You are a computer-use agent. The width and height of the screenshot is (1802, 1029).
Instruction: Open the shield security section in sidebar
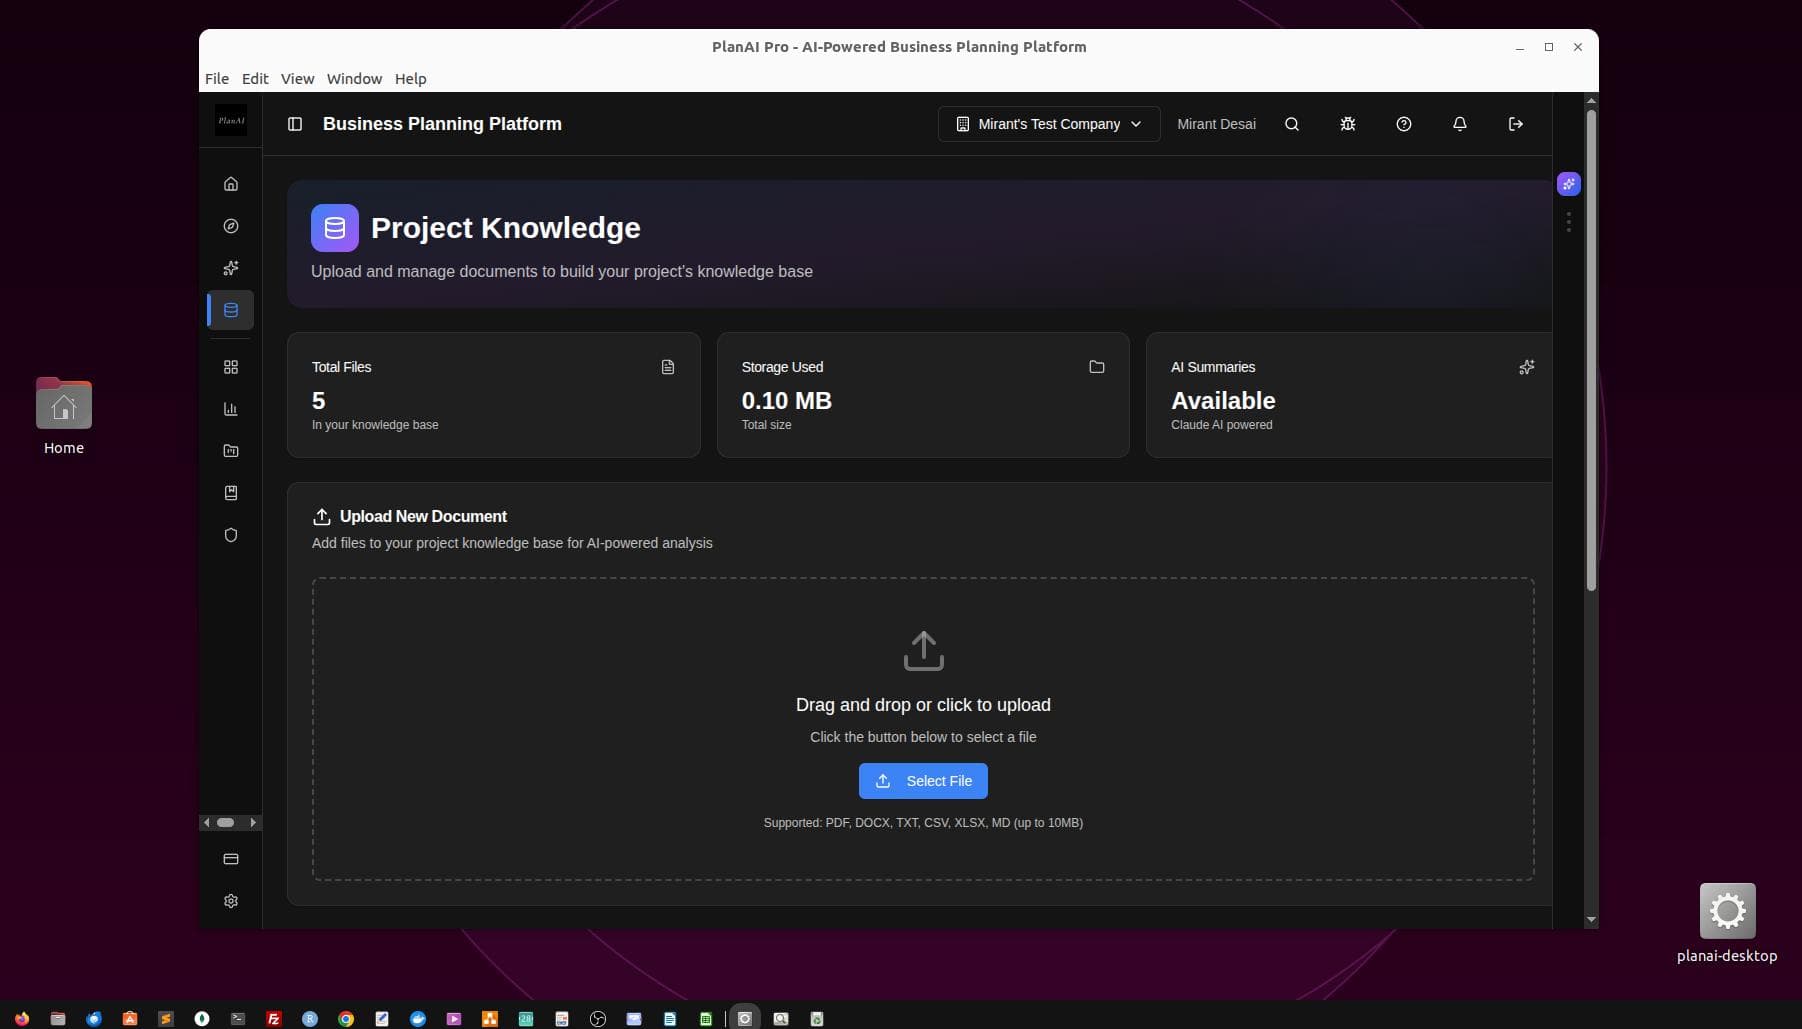click(231, 535)
